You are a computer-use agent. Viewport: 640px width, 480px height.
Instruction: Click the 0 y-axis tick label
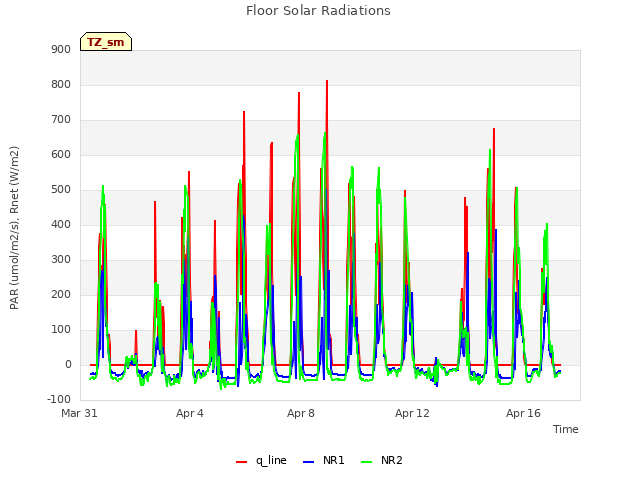[68, 365]
